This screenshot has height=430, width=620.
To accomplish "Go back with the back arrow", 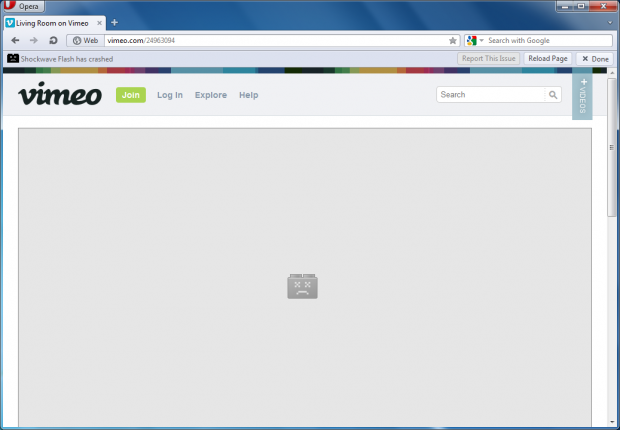I will (x=15, y=41).
